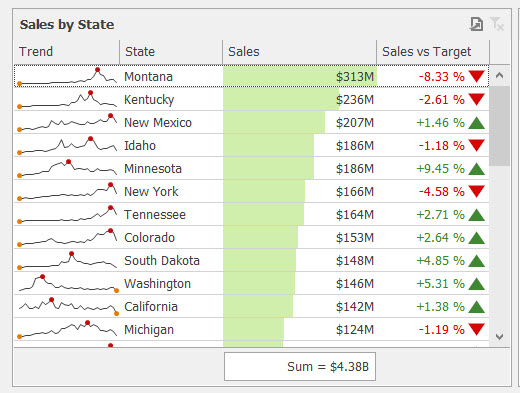The height and width of the screenshot is (393, 520).
Task: Click the Sum = $4.38B total box
Action: coord(300,367)
